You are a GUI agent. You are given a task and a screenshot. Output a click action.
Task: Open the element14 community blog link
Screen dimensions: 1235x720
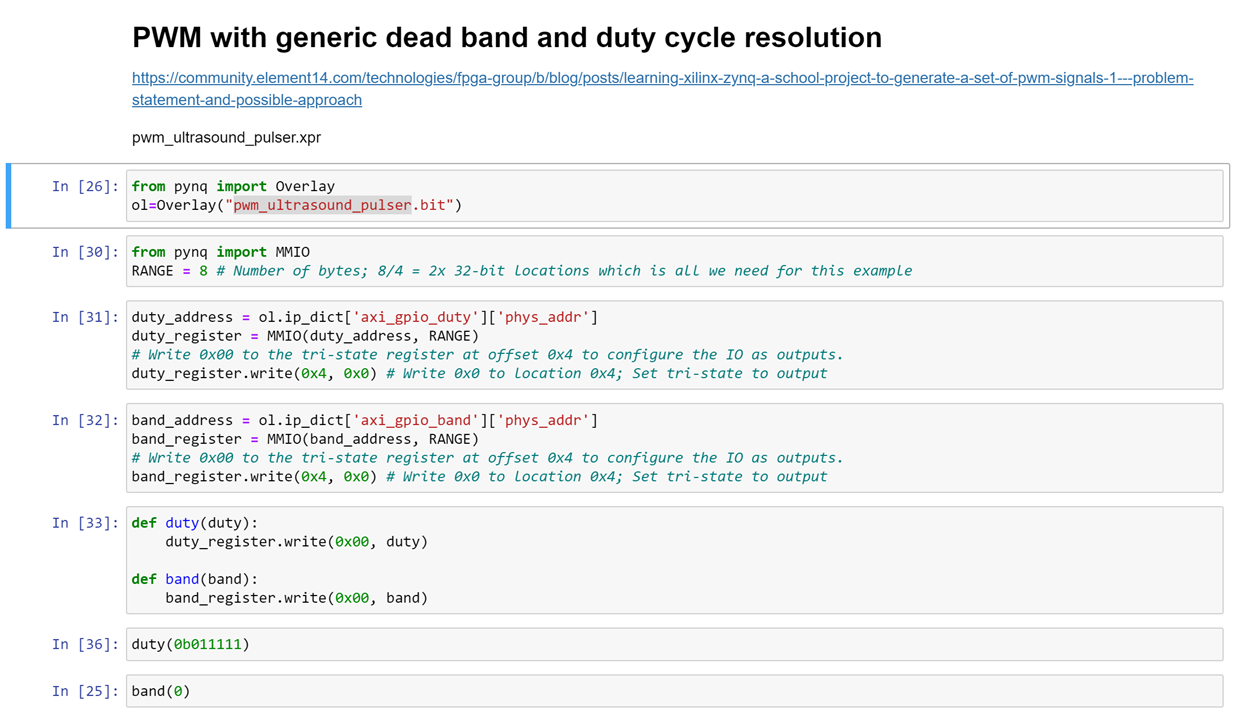pos(662,78)
